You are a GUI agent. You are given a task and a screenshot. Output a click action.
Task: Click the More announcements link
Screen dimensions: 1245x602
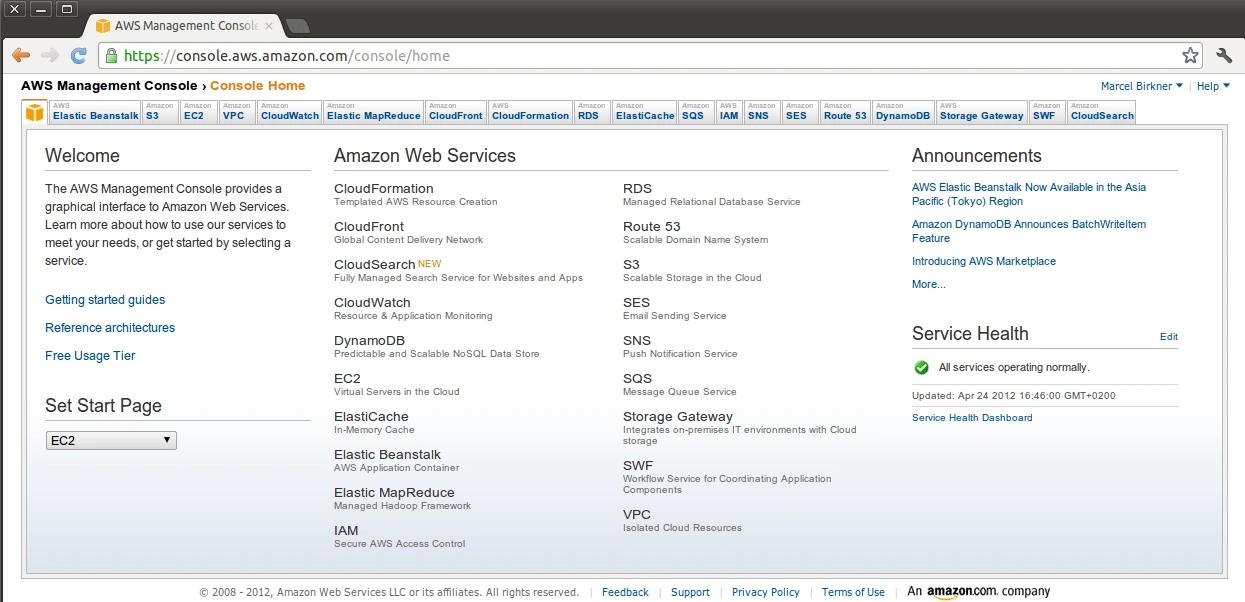point(929,284)
